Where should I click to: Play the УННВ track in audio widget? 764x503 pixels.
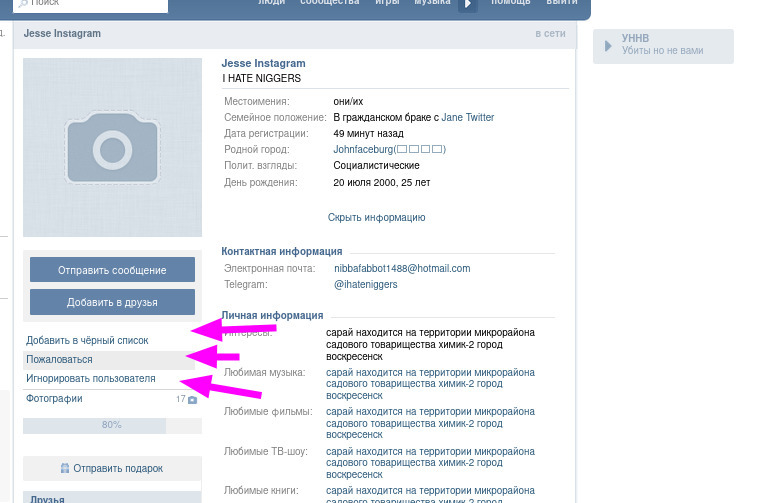(x=608, y=46)
